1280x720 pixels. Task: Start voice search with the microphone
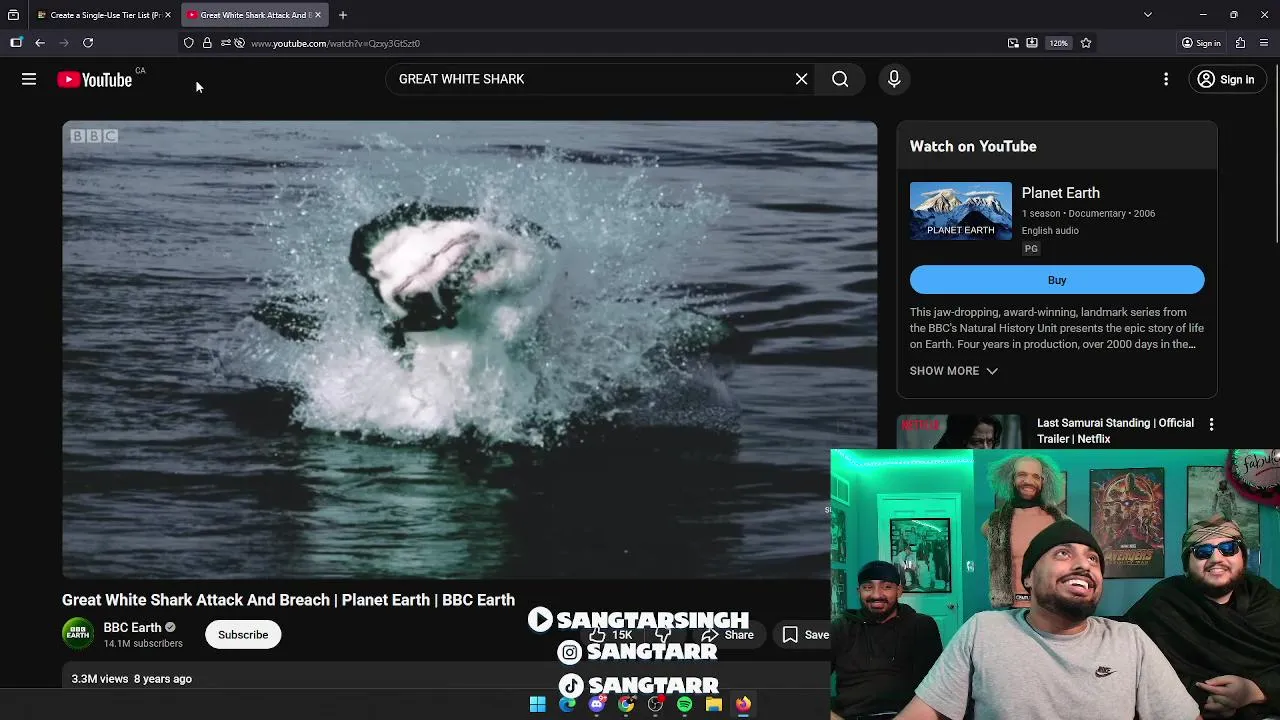(x=894, y=79)
